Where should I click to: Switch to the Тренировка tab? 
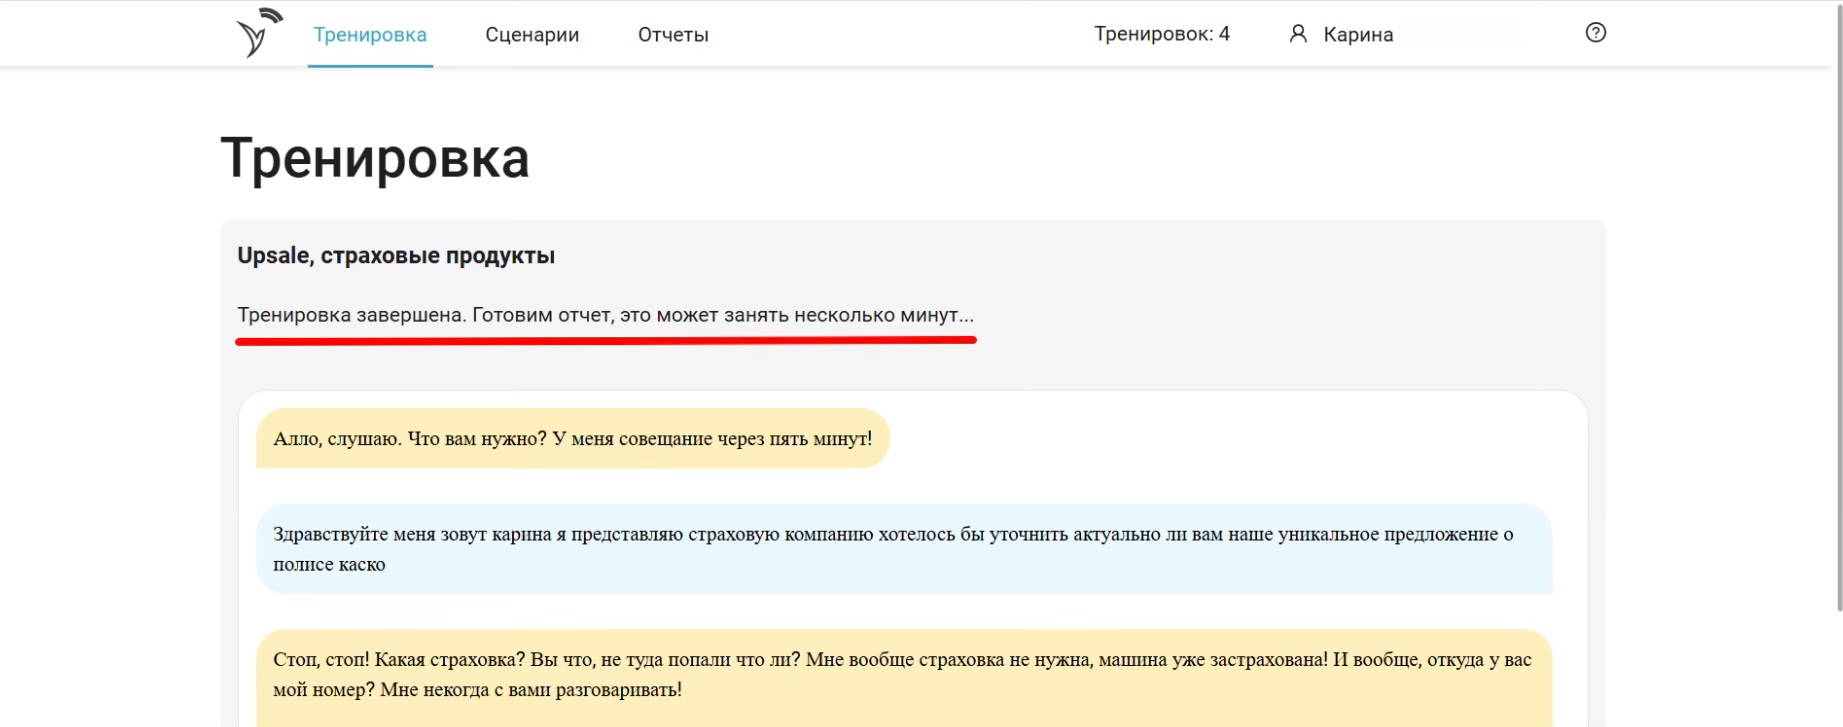pyautogui.click(x=370, y=35)
